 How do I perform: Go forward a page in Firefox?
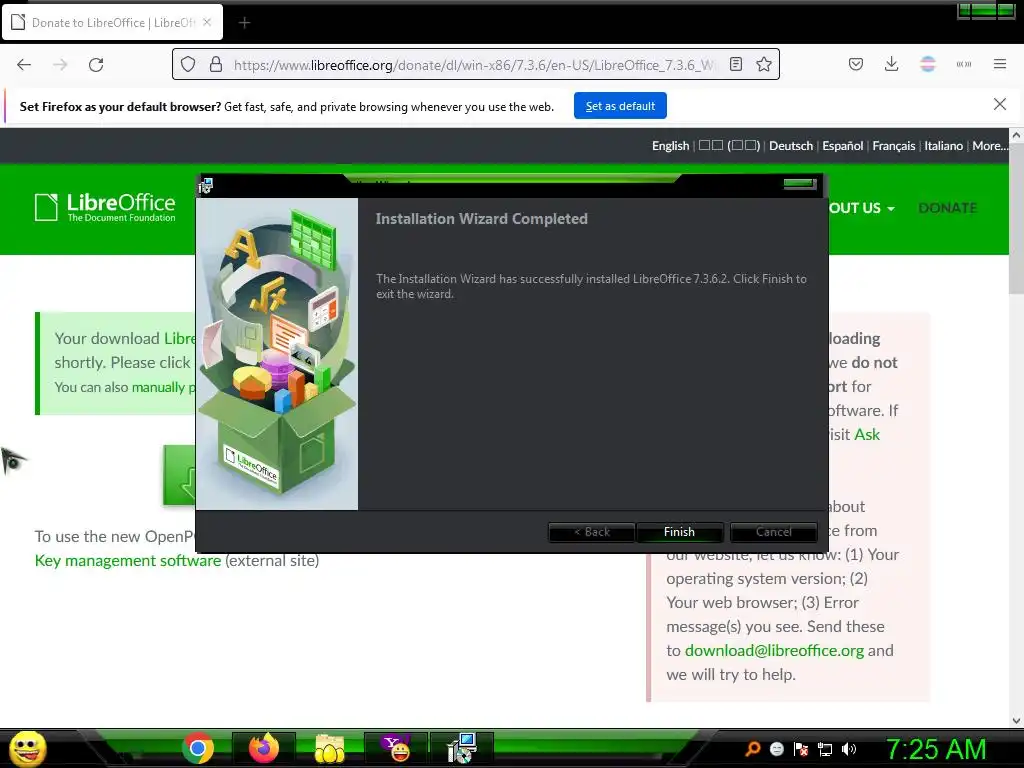click(x=60, y=64)
